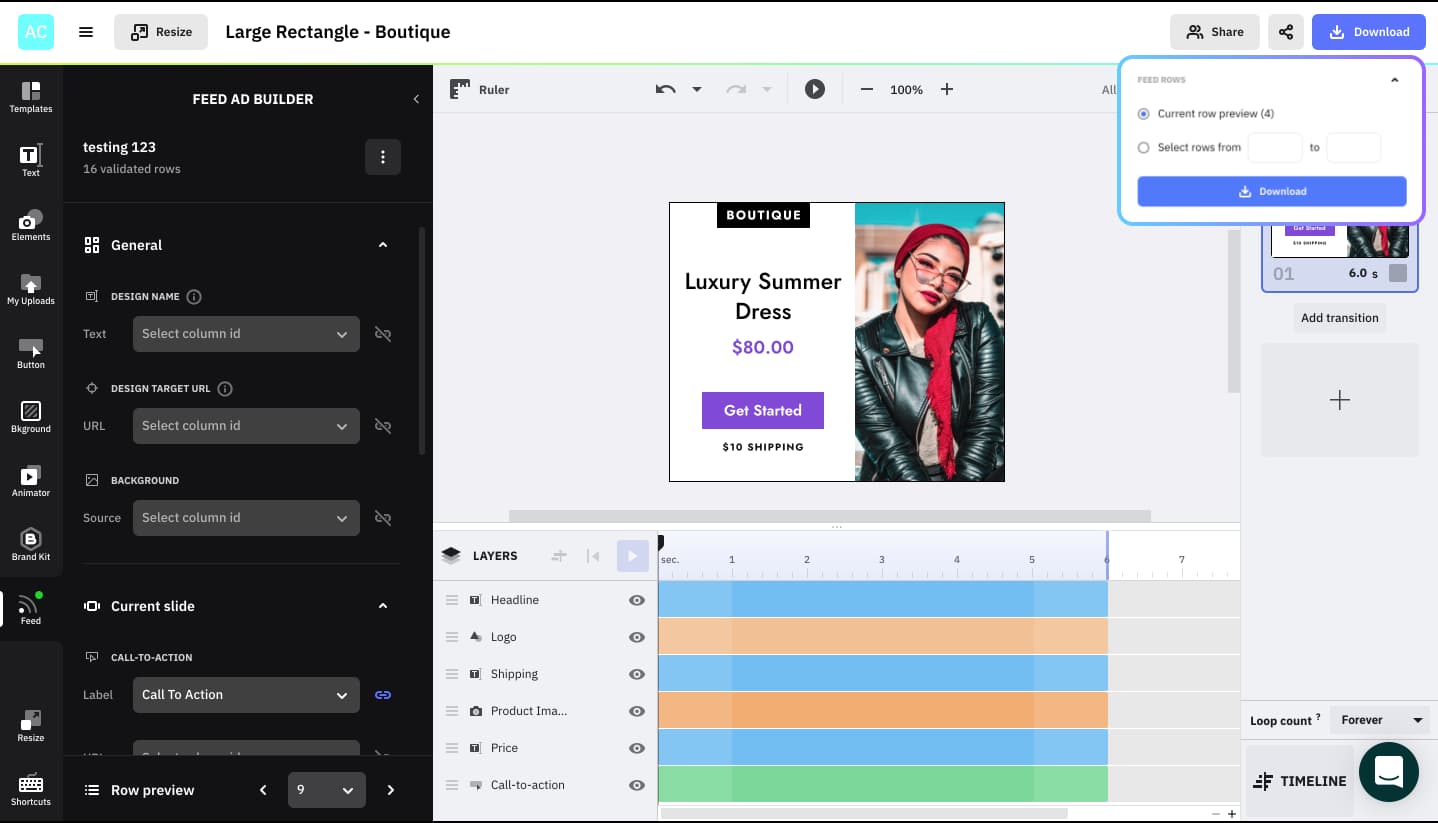
Task: Open the Call To Action label dropdown
Action: 246,694
